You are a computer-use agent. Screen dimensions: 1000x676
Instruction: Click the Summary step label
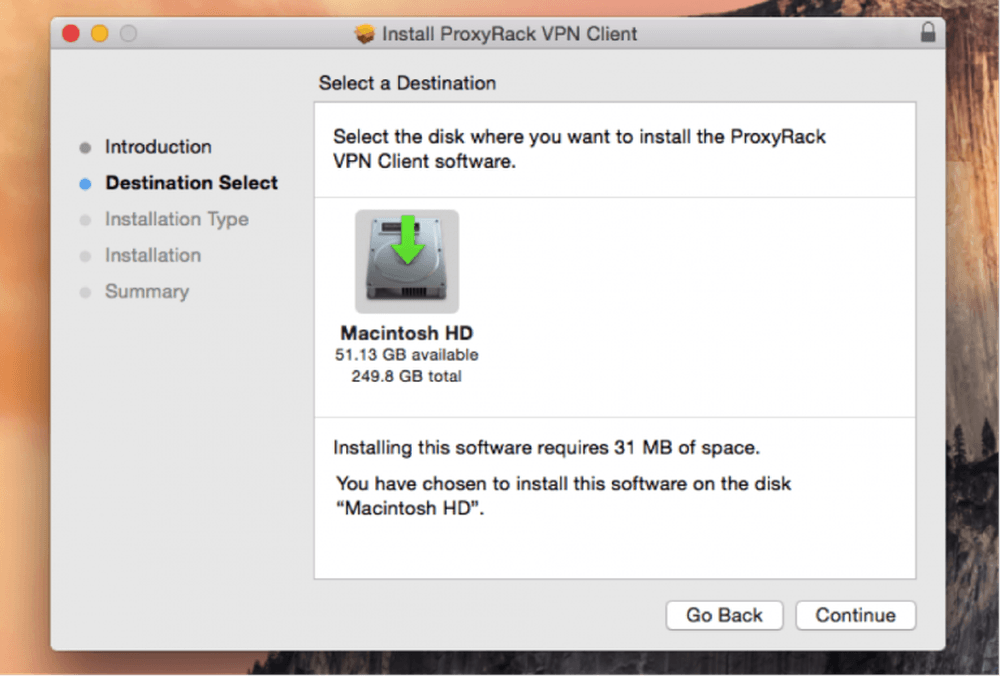[x=147, y=291]
